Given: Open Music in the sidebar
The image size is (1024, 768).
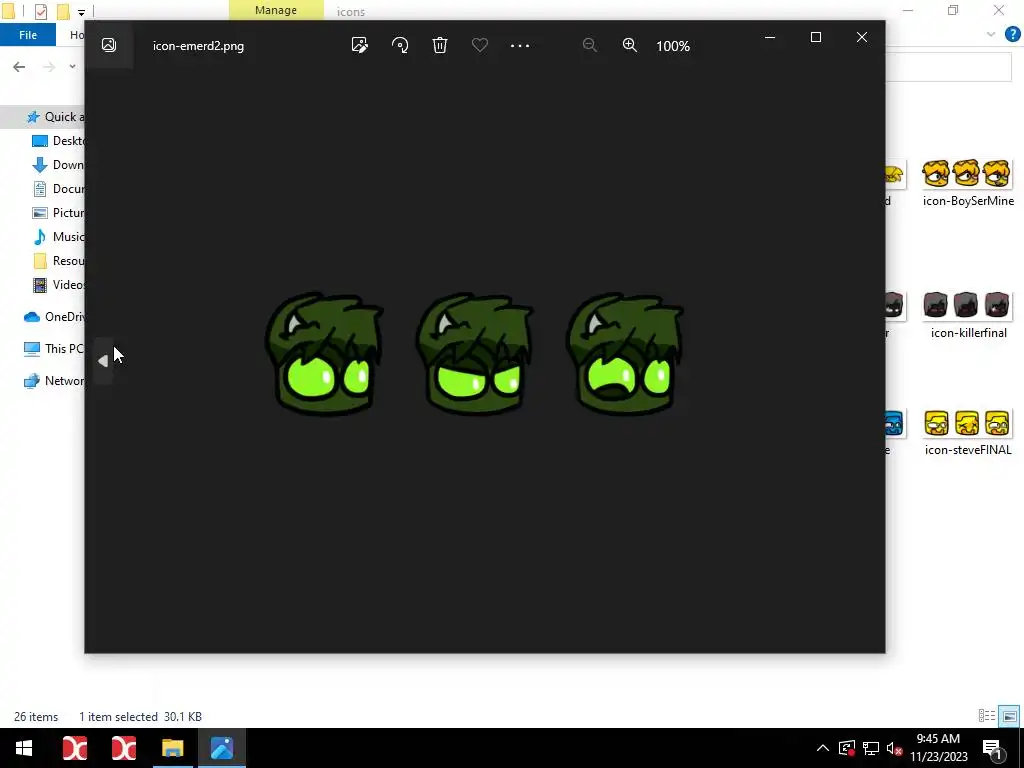Looking at the screenshot, I should point(58,236).
